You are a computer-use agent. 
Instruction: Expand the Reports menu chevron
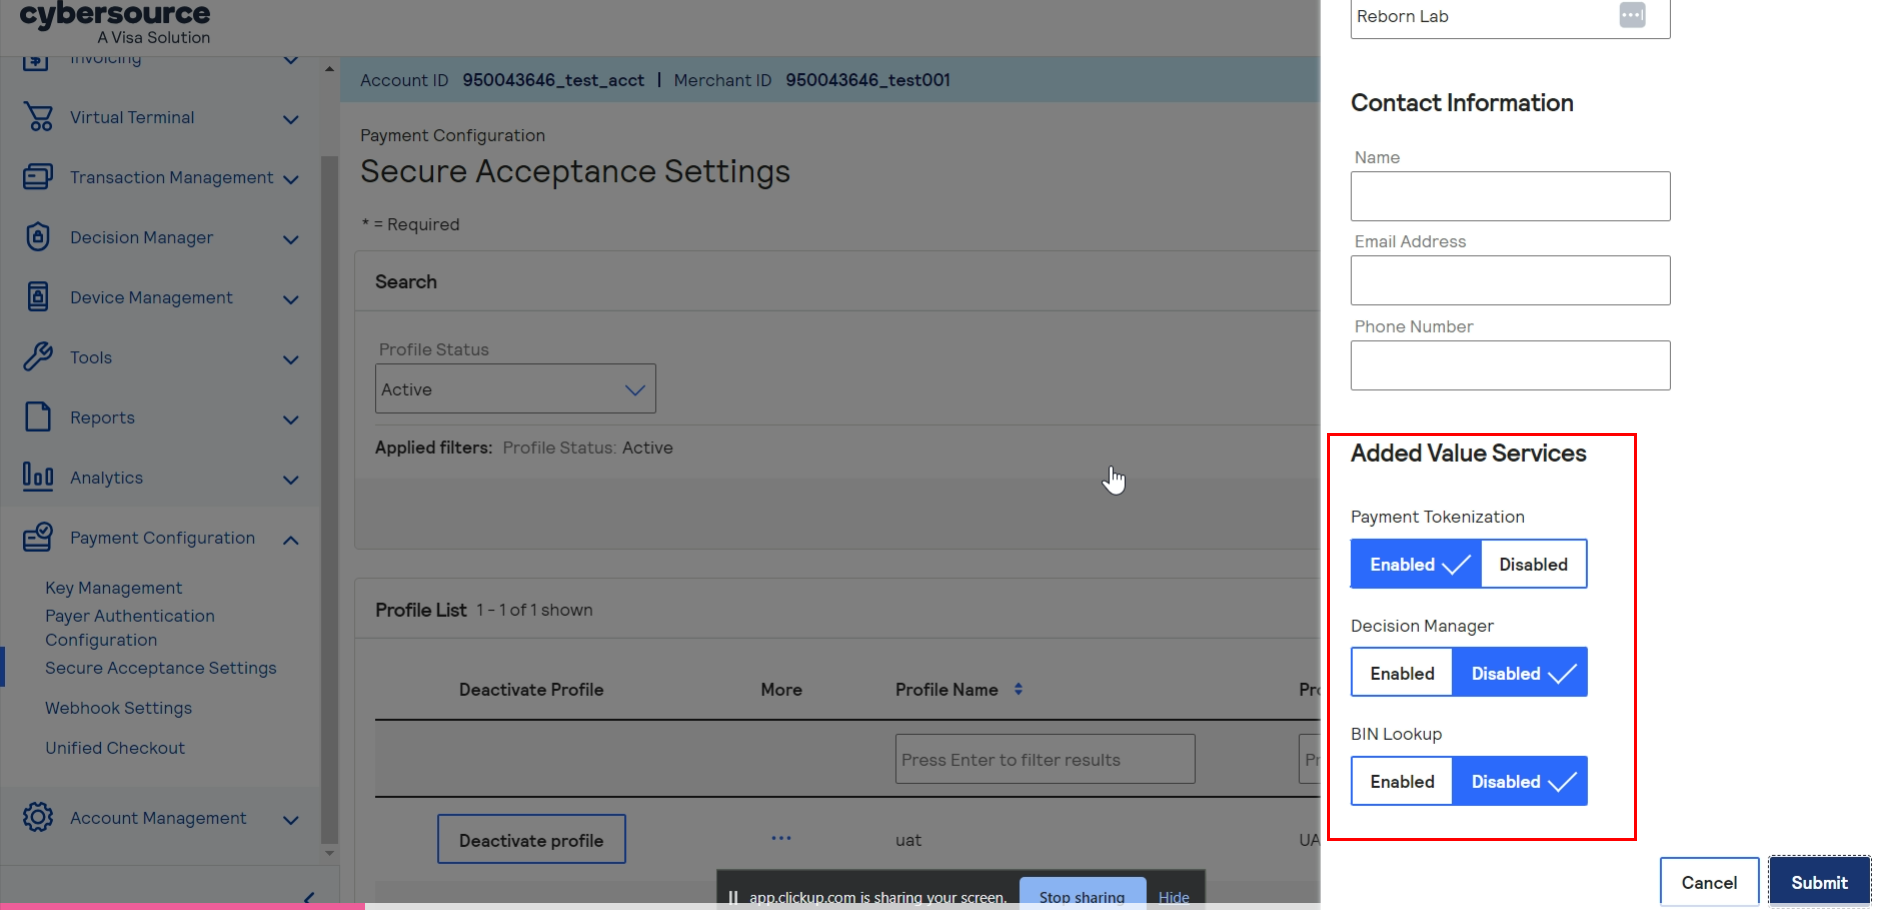click(x=291, y=420)
